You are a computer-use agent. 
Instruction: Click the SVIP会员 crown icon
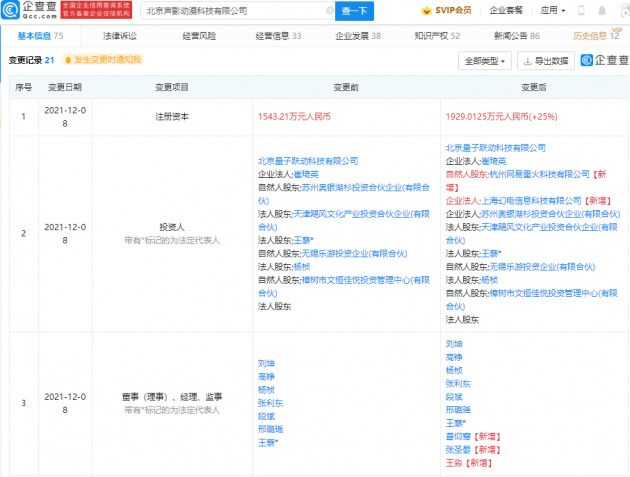point(424,12)
